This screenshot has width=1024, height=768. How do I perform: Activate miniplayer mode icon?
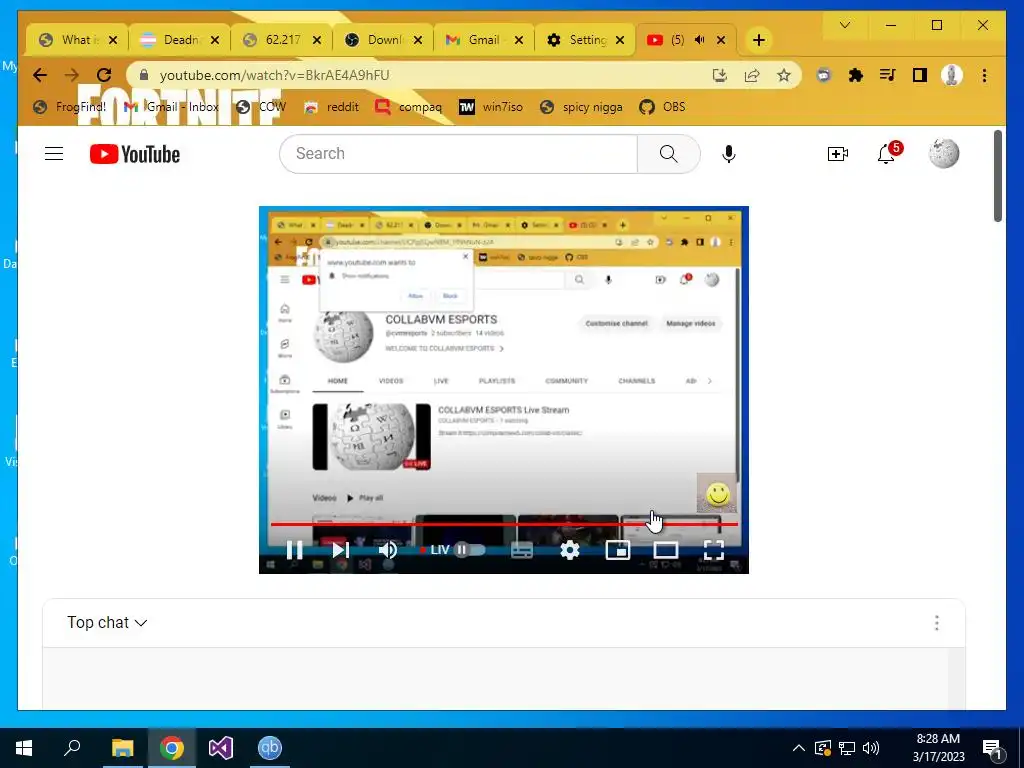(618, 550)
